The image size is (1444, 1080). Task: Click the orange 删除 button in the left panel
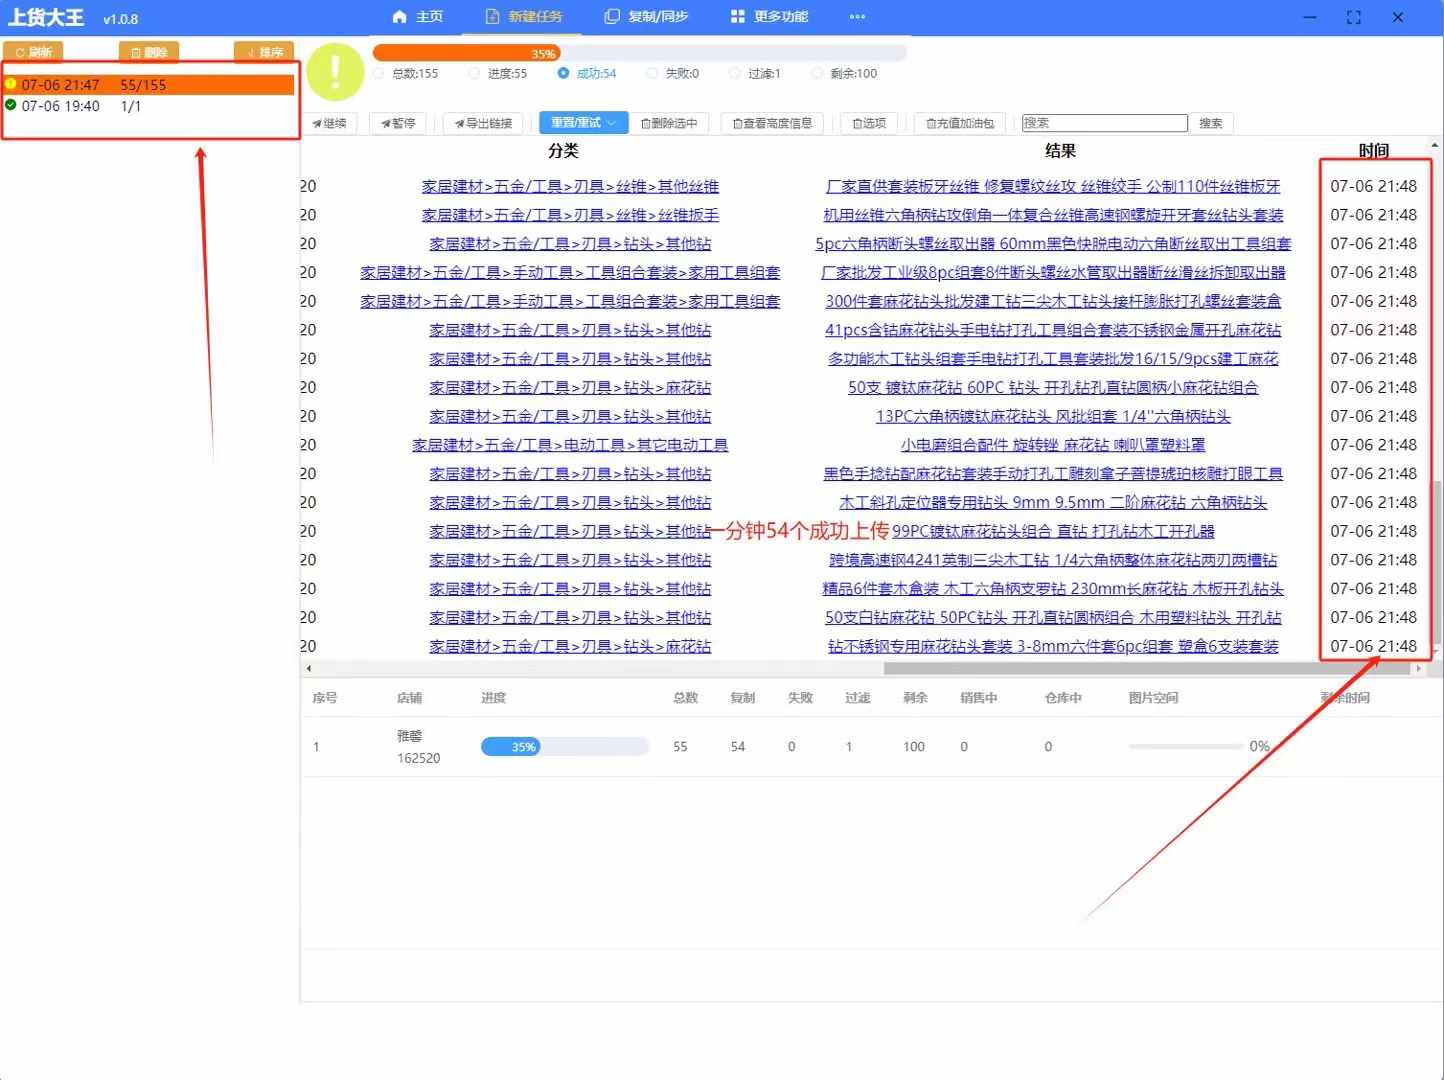pyautogui.click(x=149, y=52)
